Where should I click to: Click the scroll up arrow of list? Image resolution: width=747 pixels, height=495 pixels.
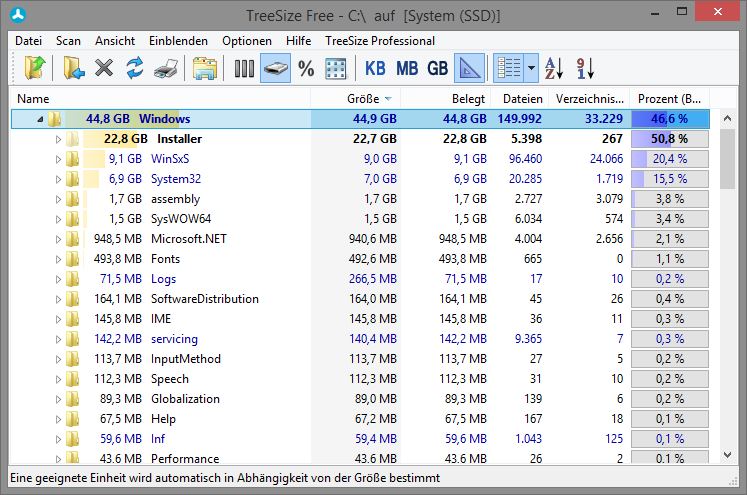[x=727, y=118]
